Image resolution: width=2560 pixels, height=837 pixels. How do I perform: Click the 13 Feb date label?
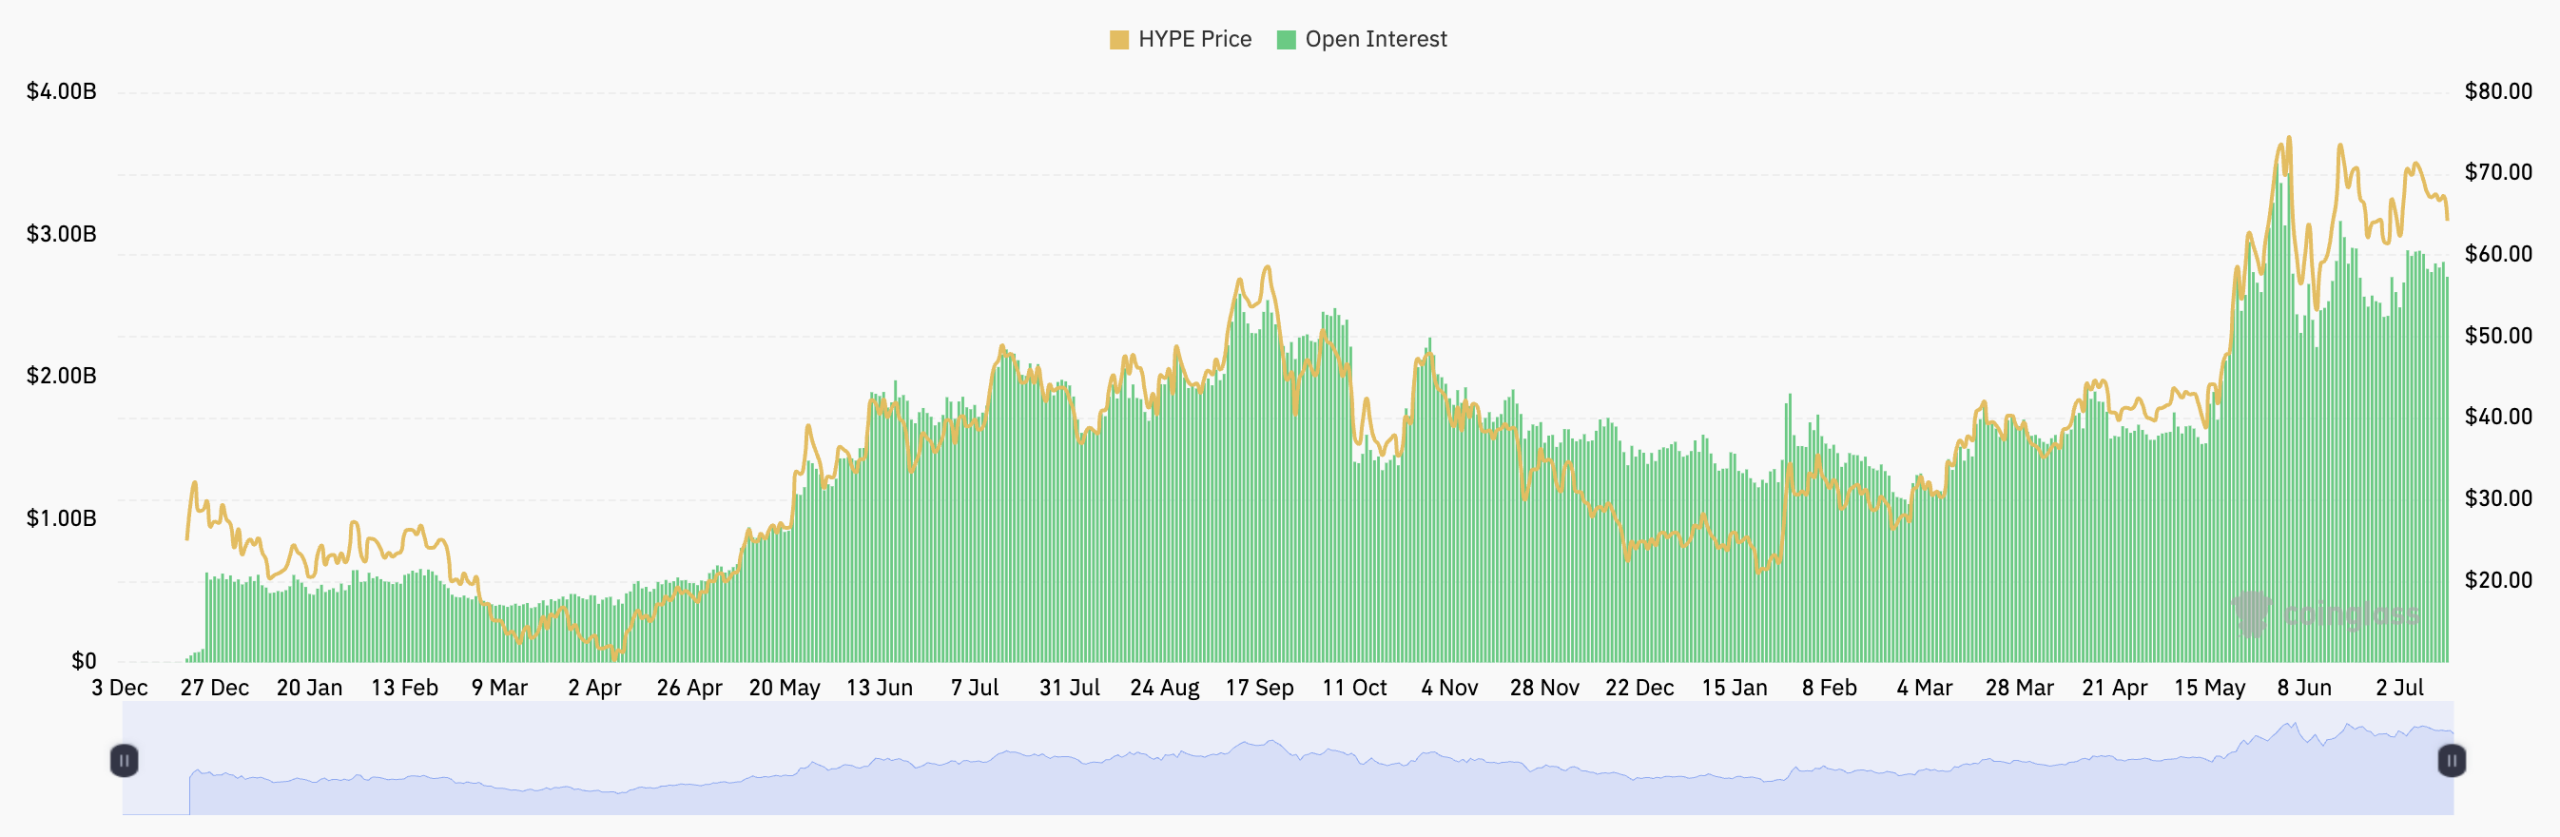[404, 688]
